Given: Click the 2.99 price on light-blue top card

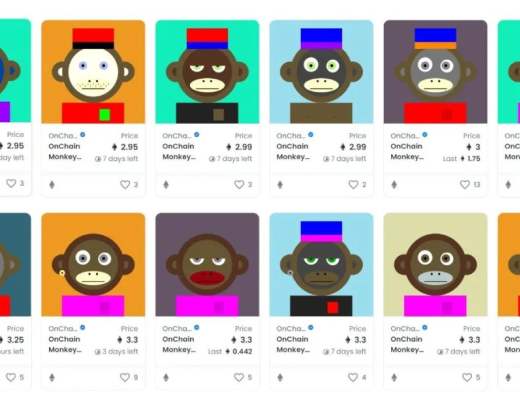Looking at the screenshot, I should tap(353, 147).
